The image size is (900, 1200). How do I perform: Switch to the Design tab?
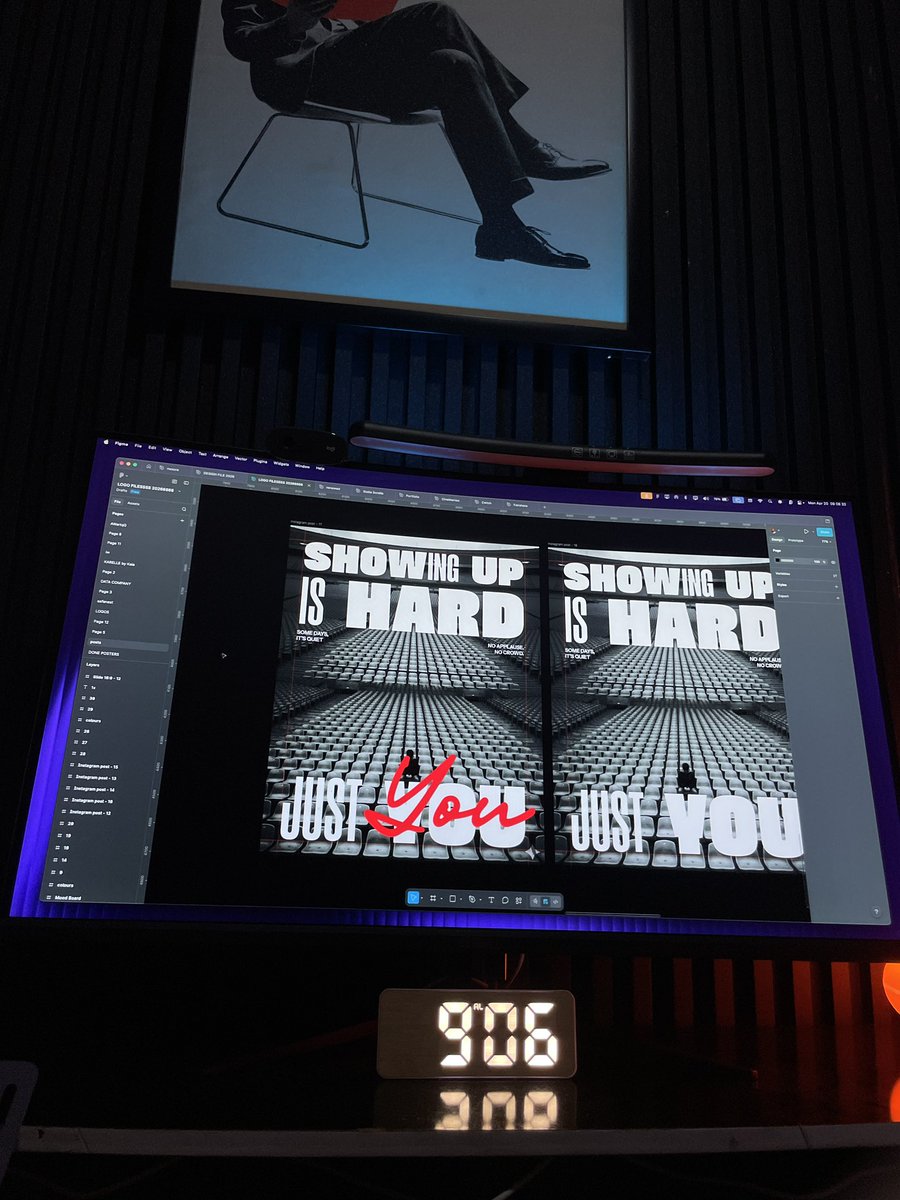pos(777,539)
